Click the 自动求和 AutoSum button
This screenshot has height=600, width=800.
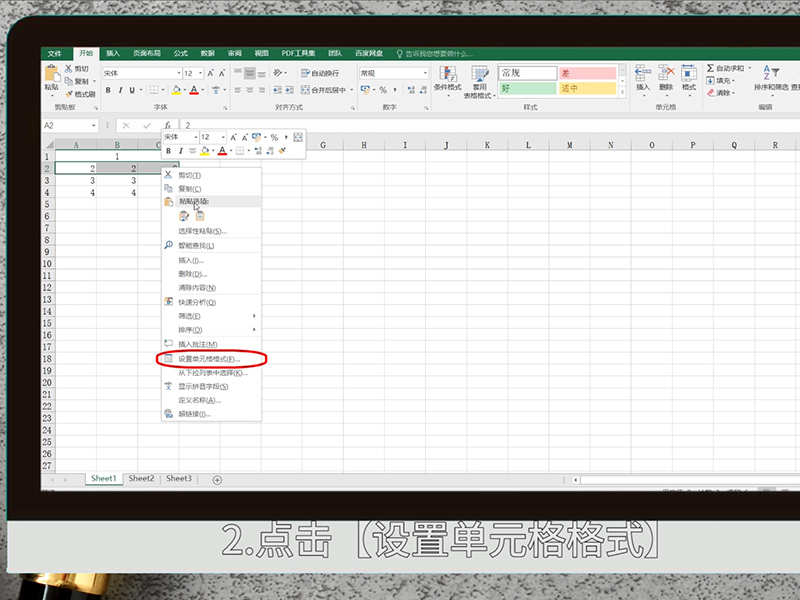click(x=726, y=68)
